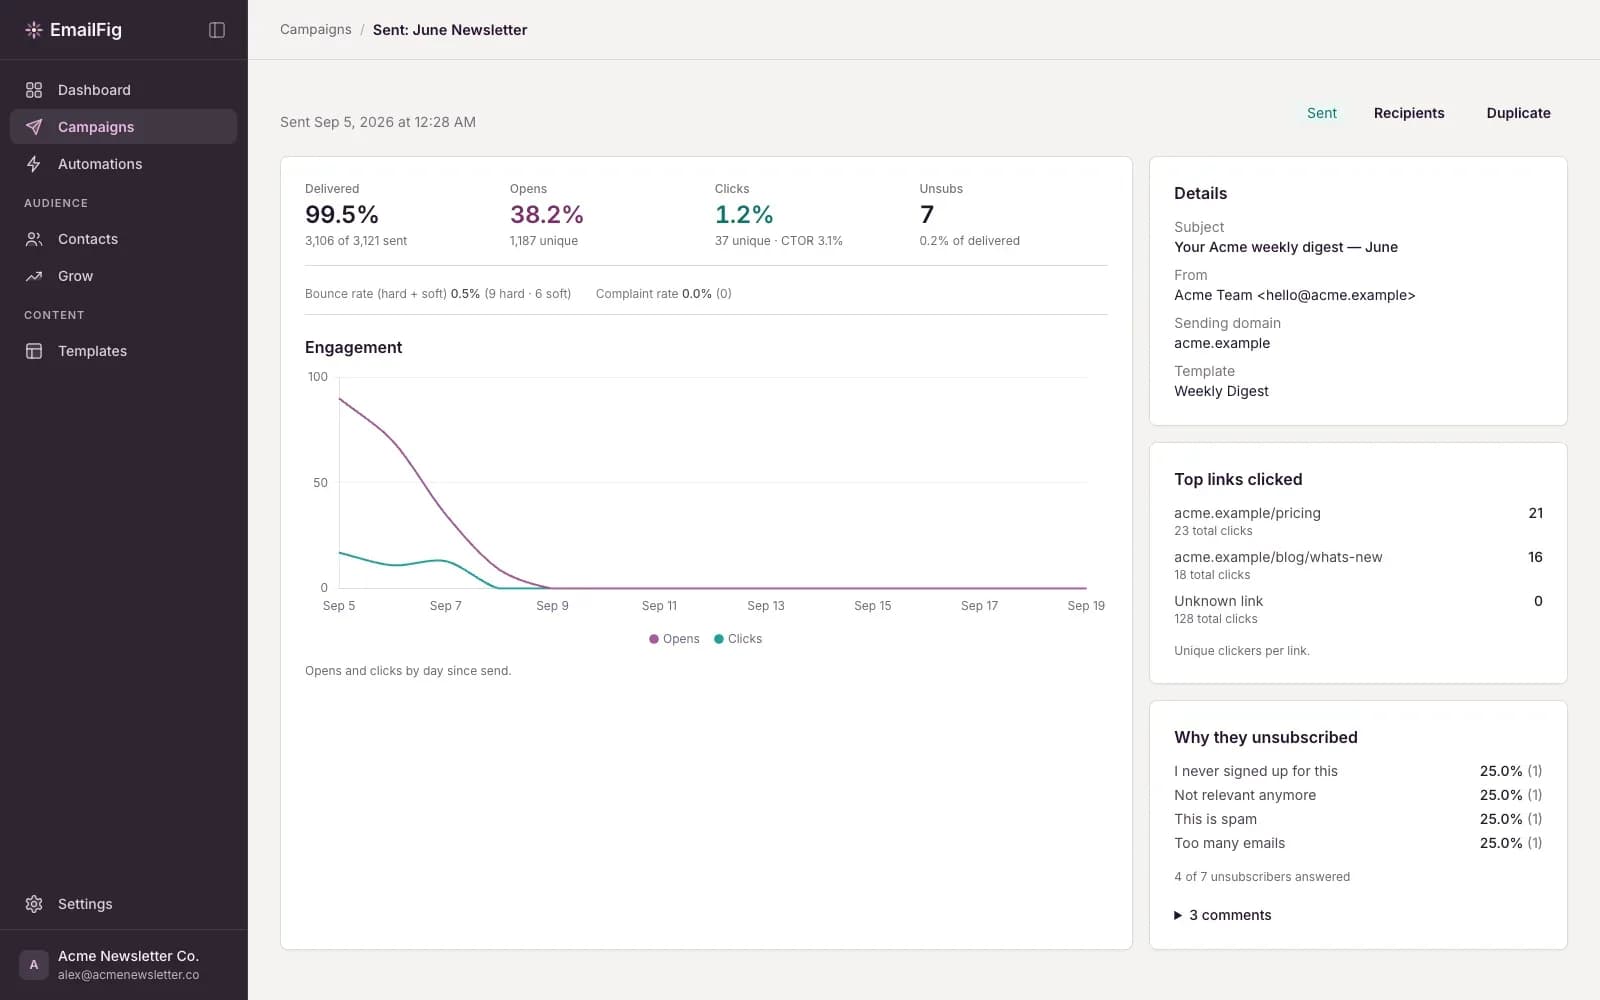
Task: Navigate to Contacts
Action: (123, 239)
